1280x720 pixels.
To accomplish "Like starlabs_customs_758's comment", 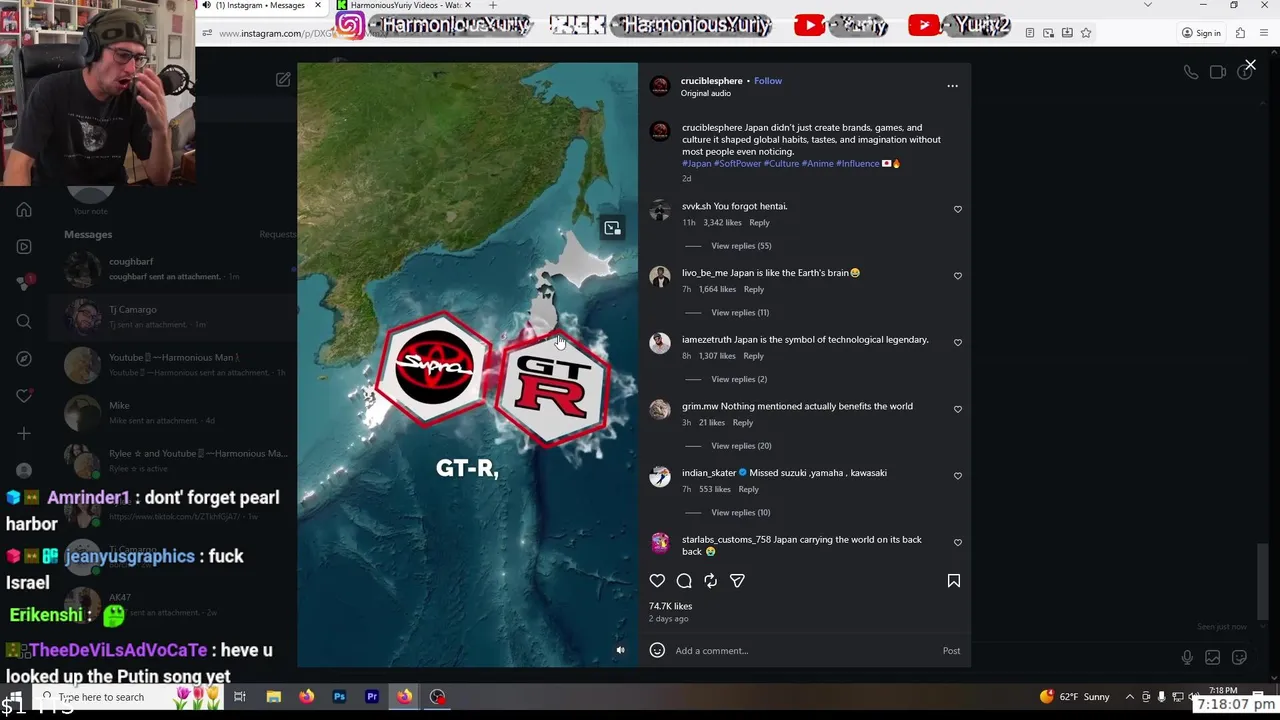I will pyautogui.click(x=958, y=543).
